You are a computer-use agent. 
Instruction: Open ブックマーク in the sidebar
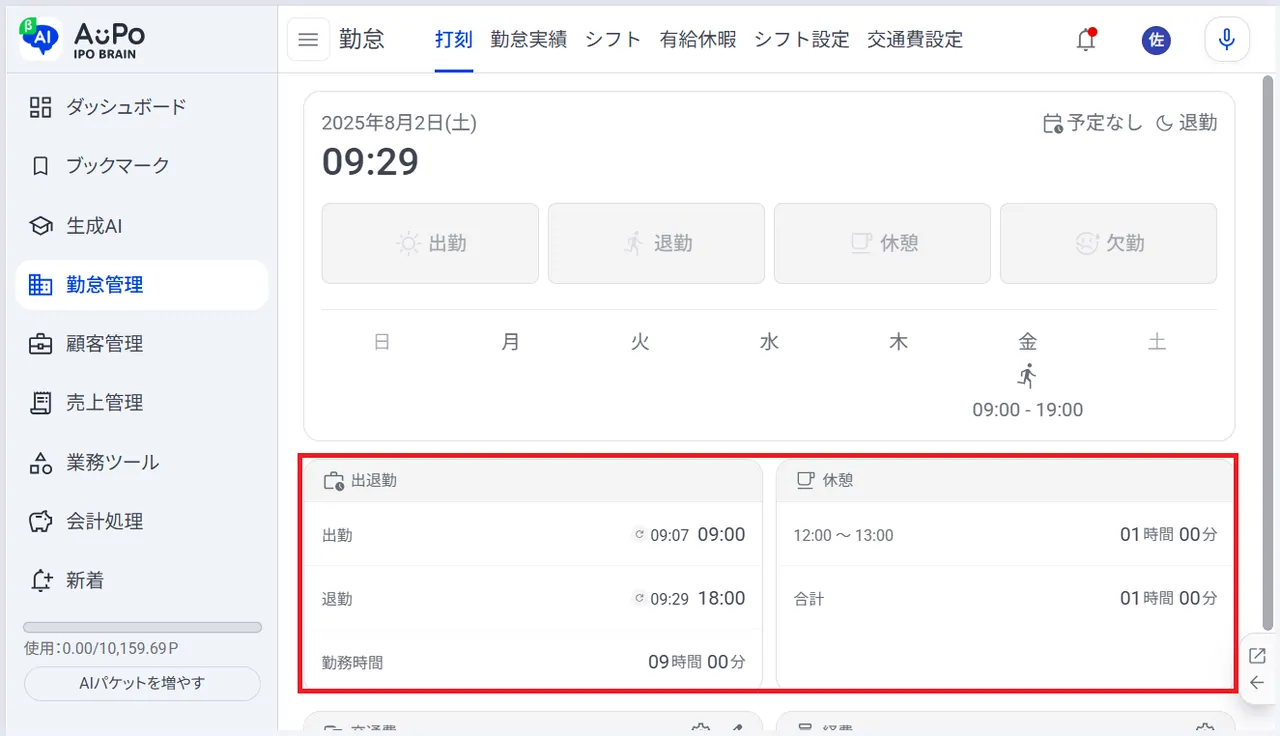coord(142,166)
